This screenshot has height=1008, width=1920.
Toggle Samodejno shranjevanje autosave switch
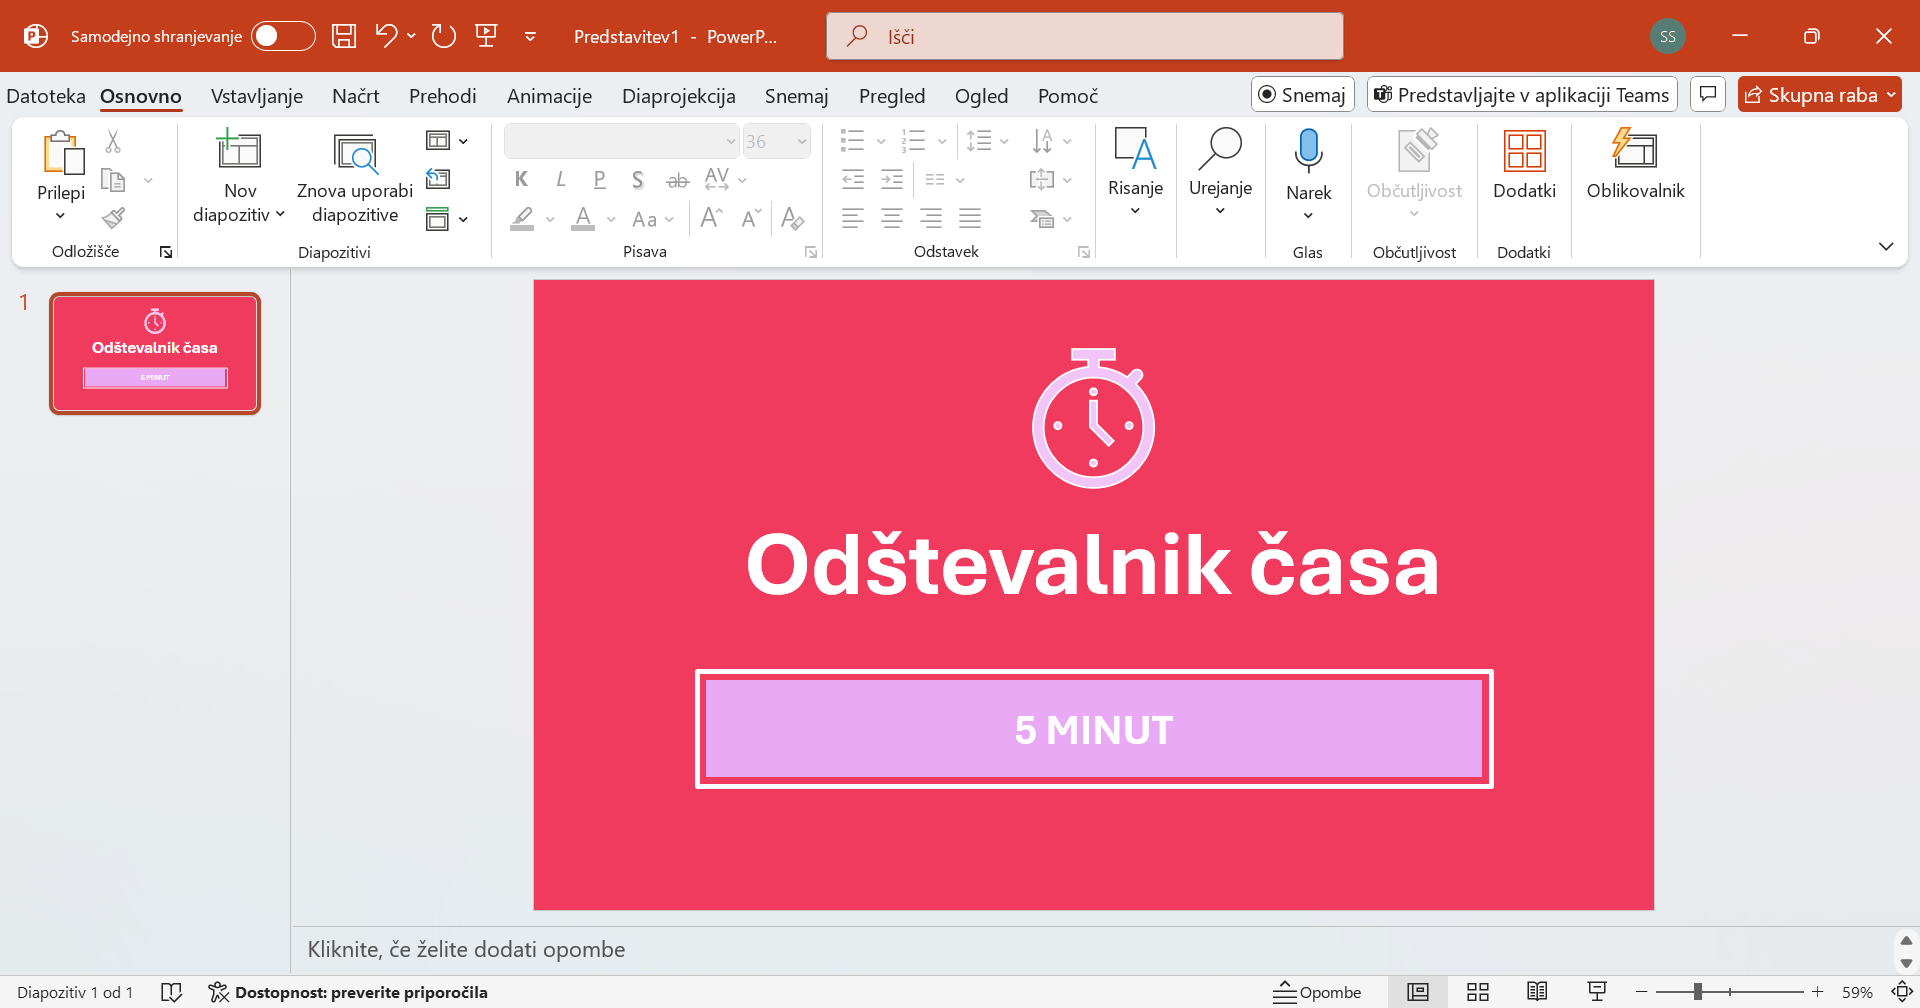(282, 37)
